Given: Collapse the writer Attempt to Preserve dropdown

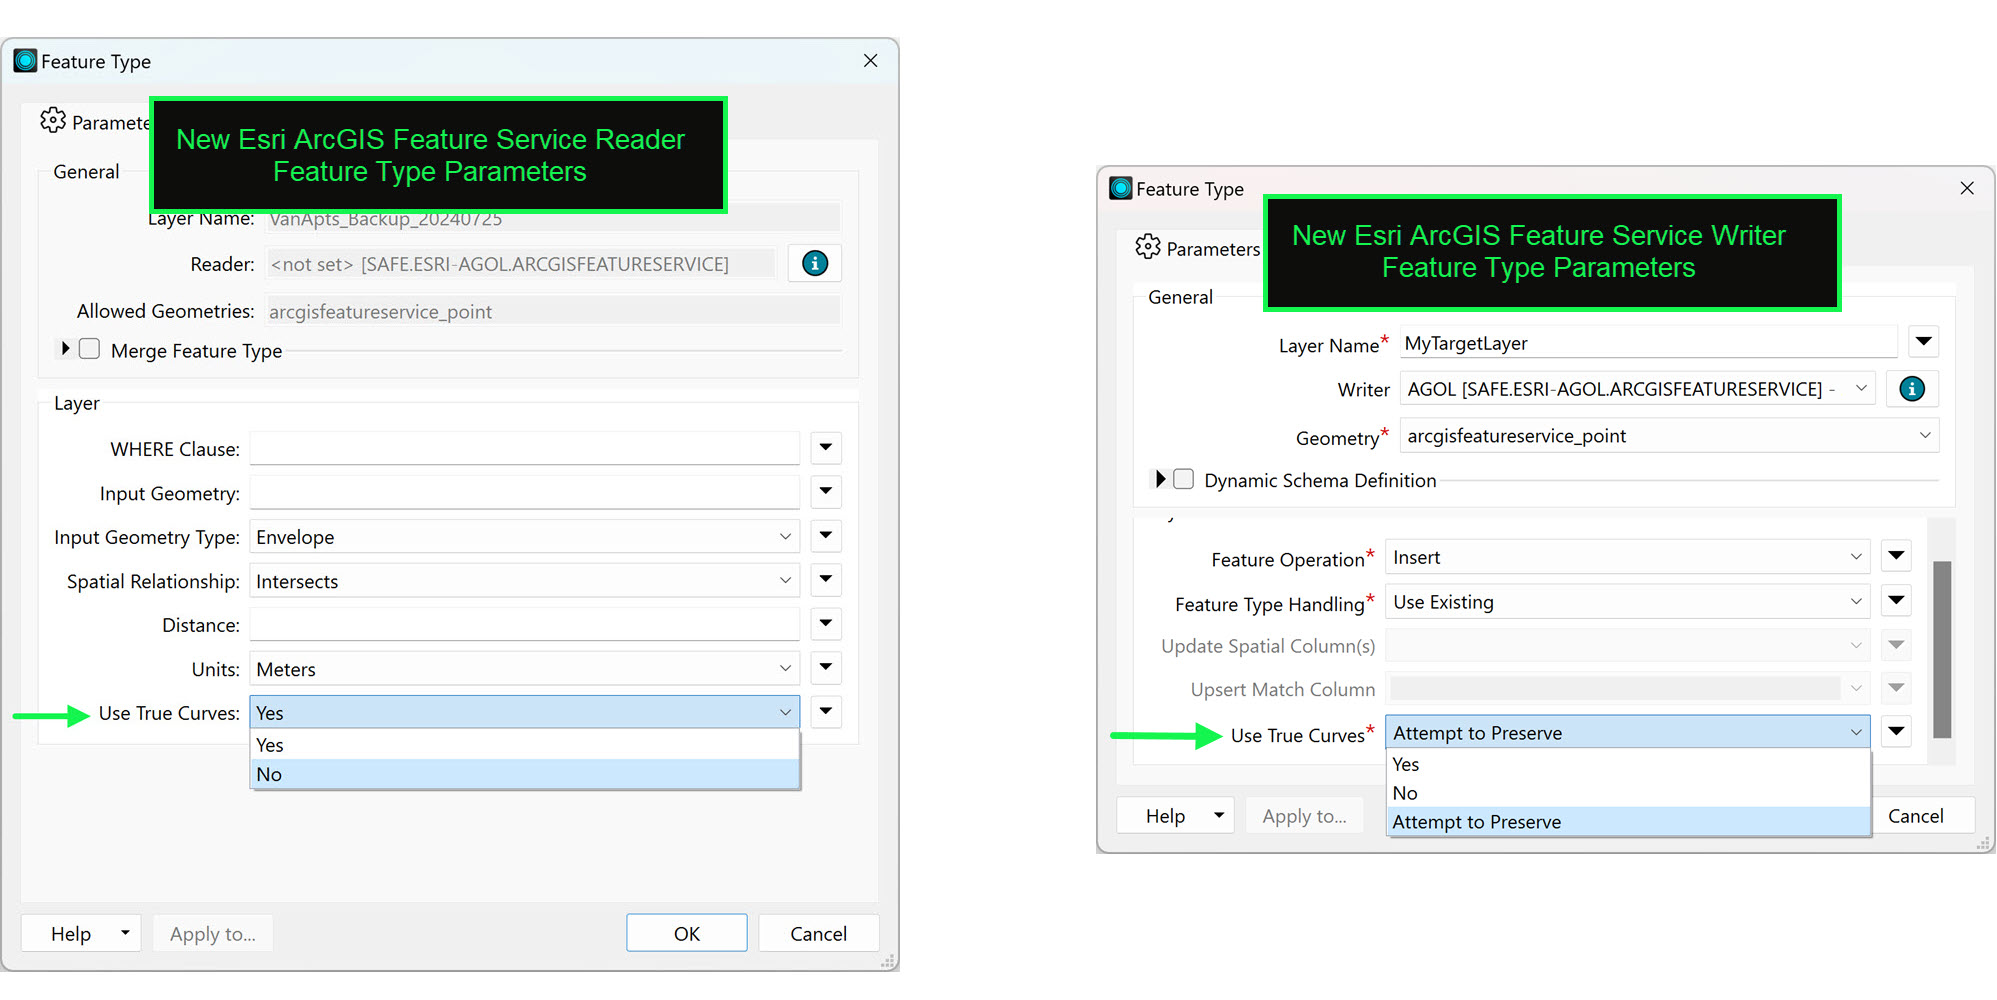Looking at the screenshot, I should [1628, 733].
